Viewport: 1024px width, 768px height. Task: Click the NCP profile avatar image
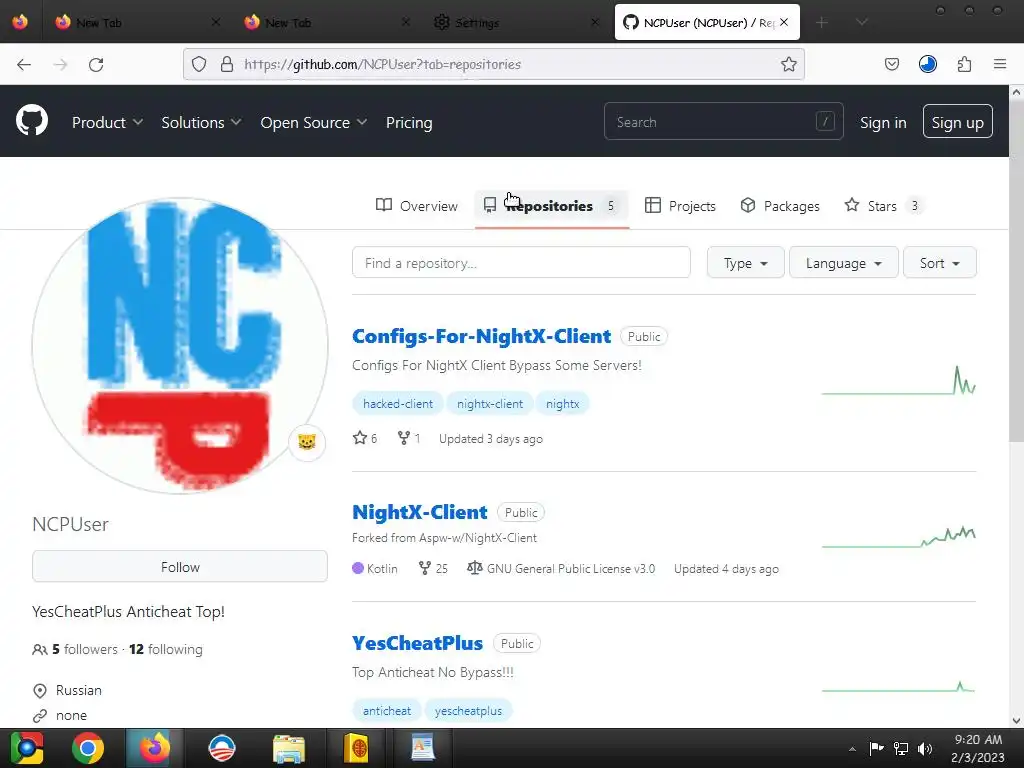tap(180, 346)
